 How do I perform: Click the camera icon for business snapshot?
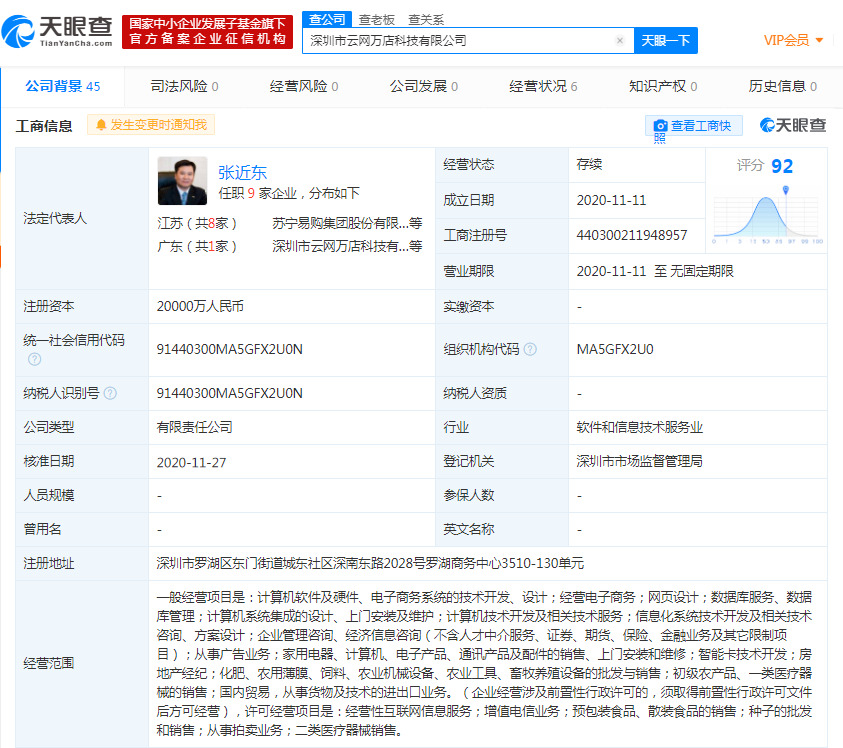point(660,126)
